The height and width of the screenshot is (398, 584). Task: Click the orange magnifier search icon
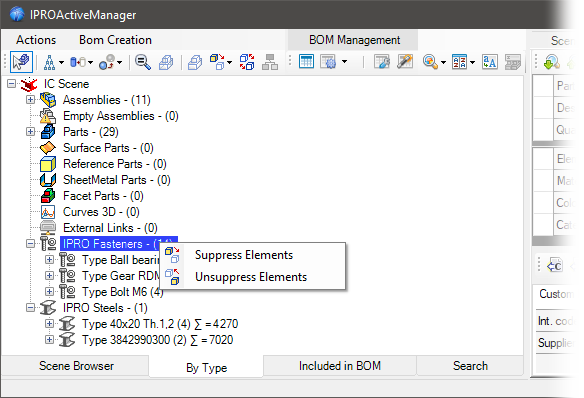430,62
